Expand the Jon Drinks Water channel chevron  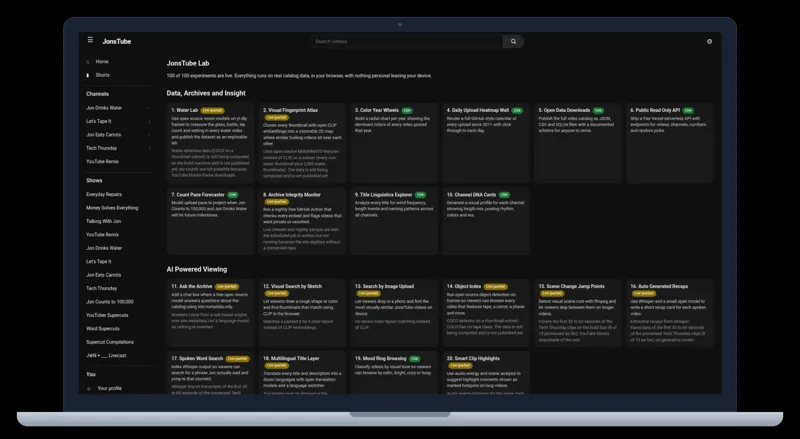pos(148,108)
